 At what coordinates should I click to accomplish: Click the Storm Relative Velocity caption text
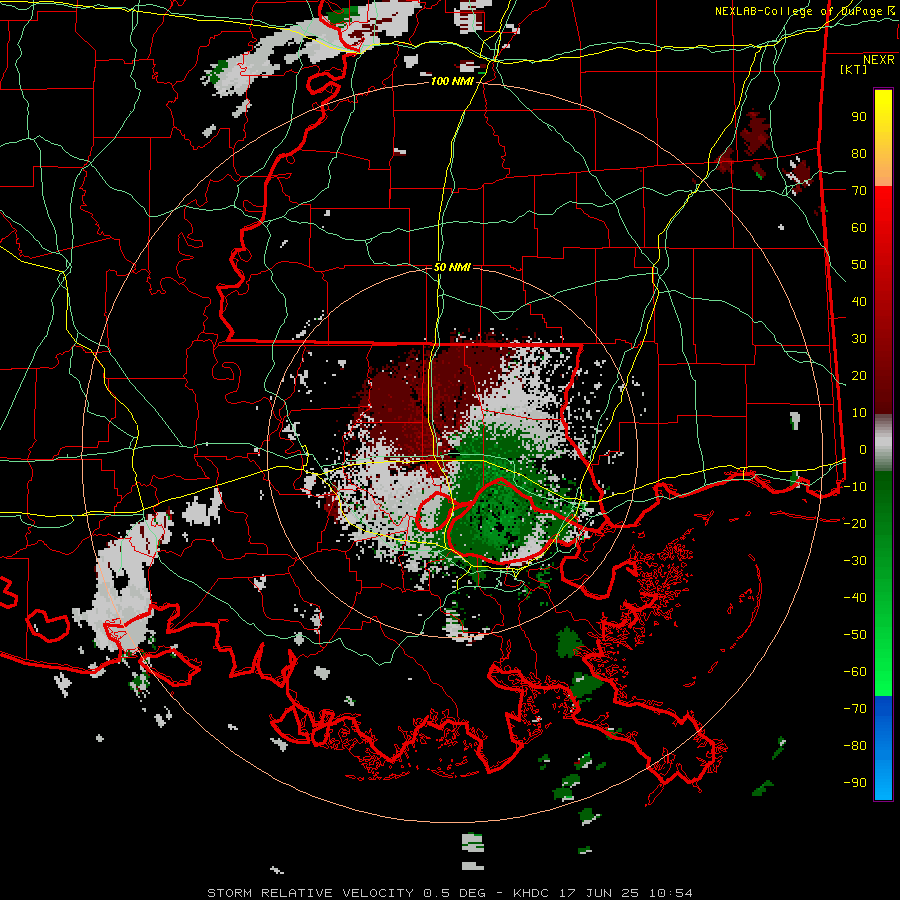450,893
